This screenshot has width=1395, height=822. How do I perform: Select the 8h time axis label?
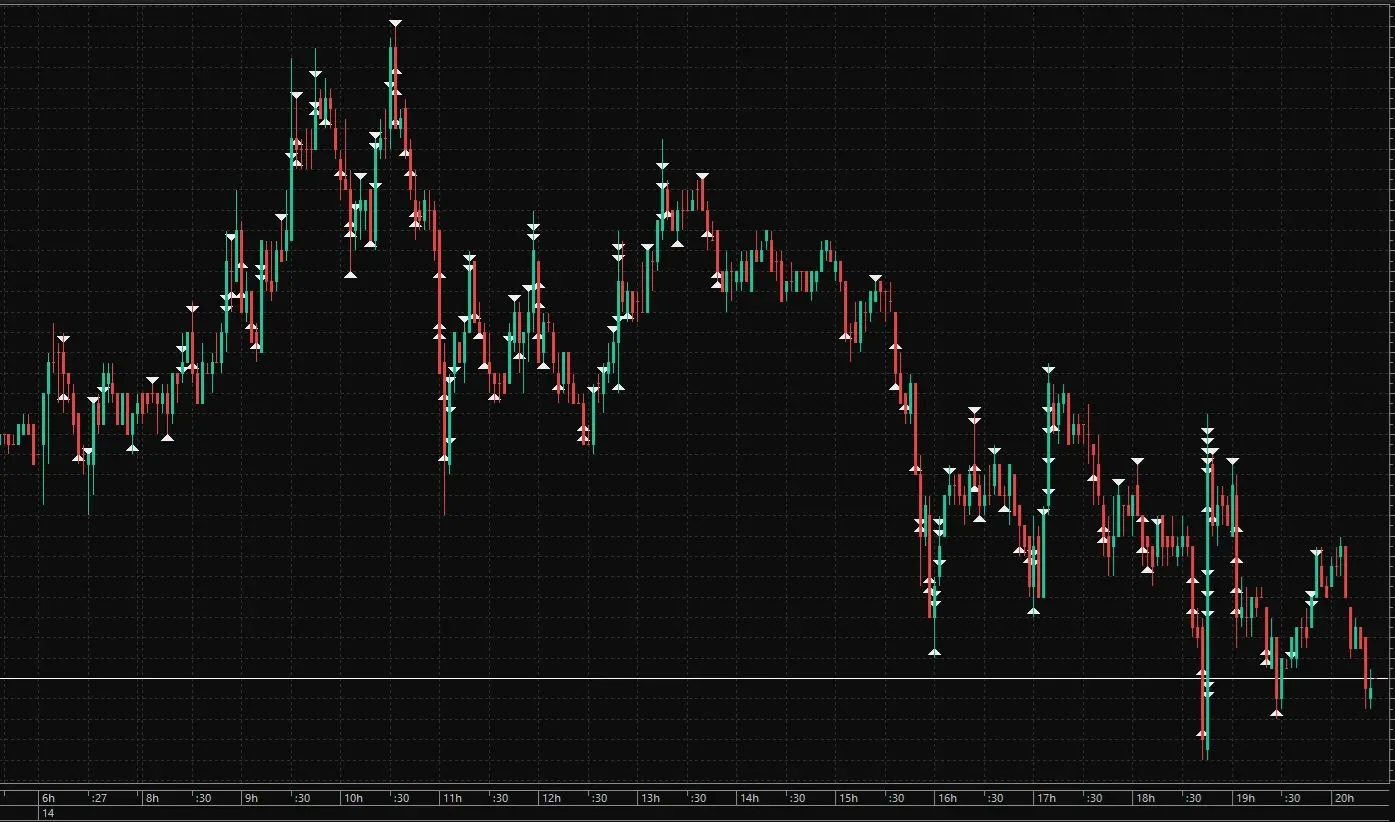coord(152,798)
